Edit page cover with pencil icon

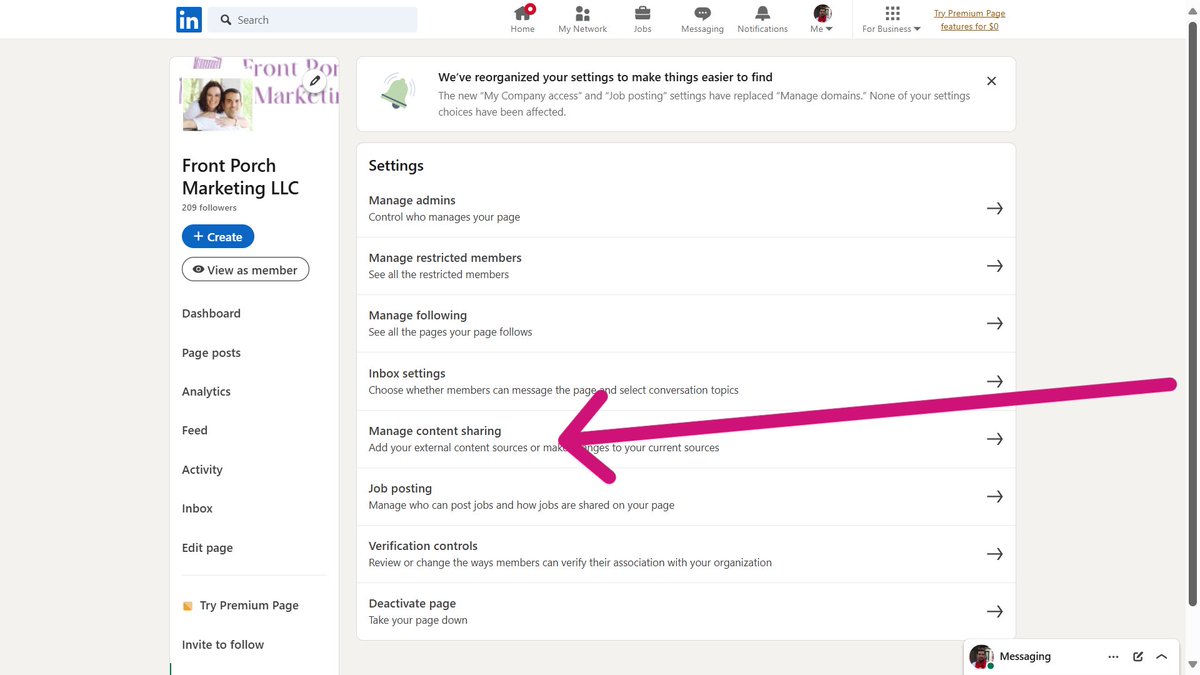[x=315, y=81]
